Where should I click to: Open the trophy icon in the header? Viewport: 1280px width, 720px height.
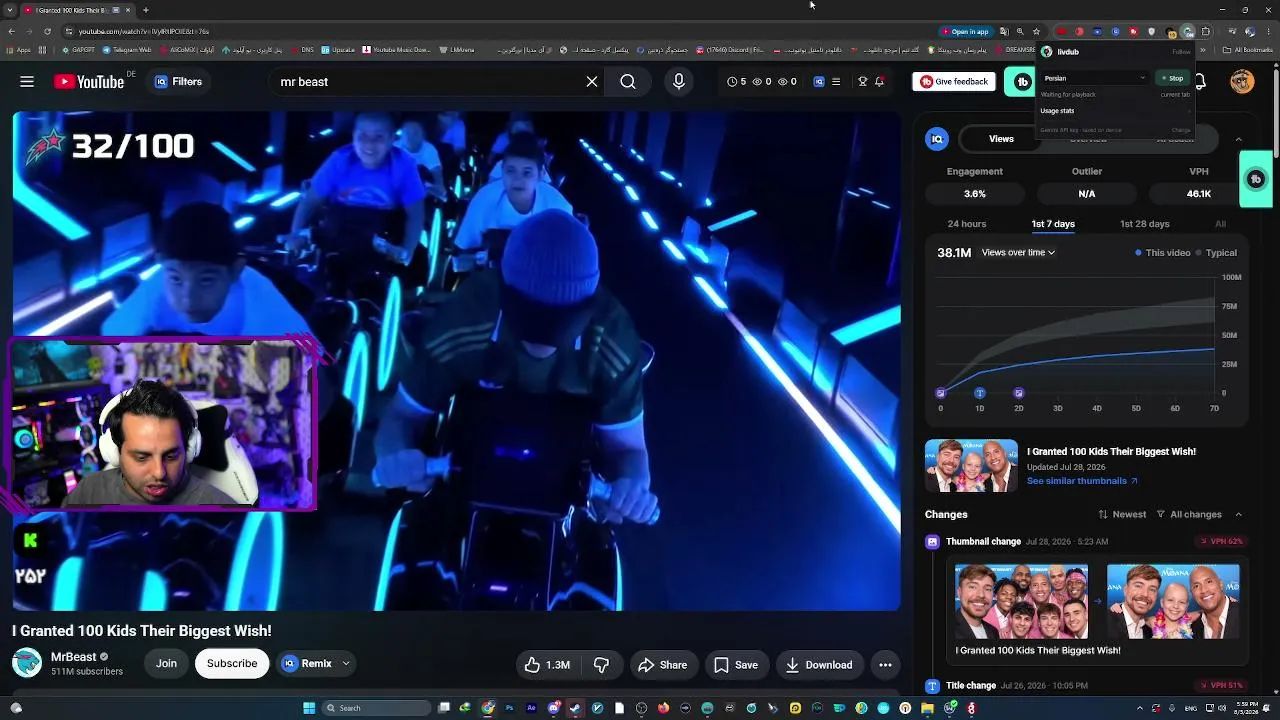(862, 82)
